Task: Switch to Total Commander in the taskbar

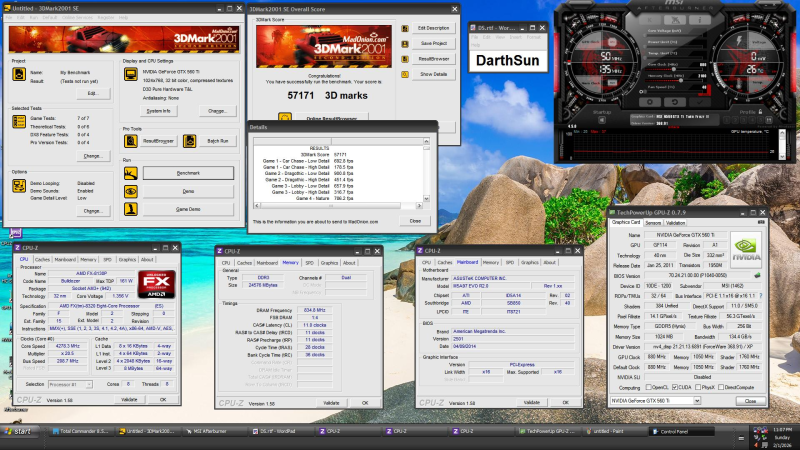Action: pyautogui.click(x=80, y=431)
